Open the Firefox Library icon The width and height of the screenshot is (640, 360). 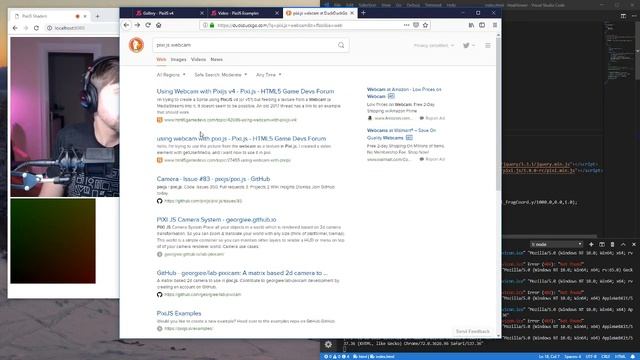[471, 25]
